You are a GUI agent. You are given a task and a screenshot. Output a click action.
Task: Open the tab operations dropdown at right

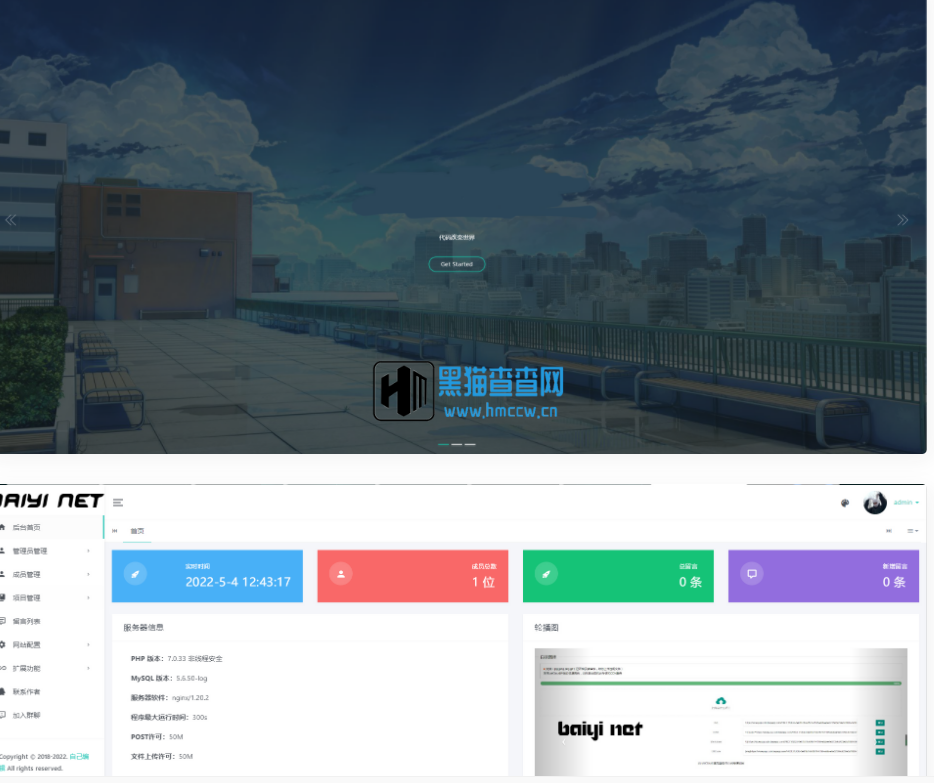coord(912,531)
